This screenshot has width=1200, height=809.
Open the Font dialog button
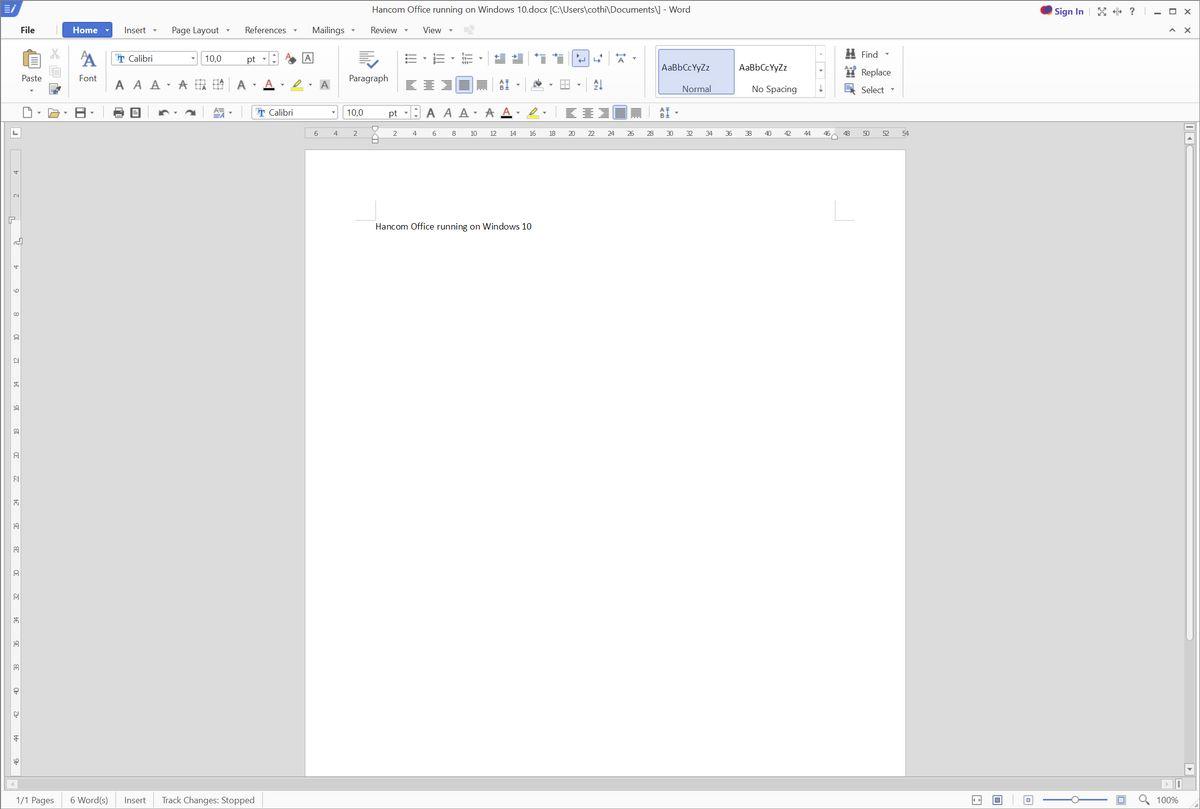pyautogui.click(x=88, y=66)
